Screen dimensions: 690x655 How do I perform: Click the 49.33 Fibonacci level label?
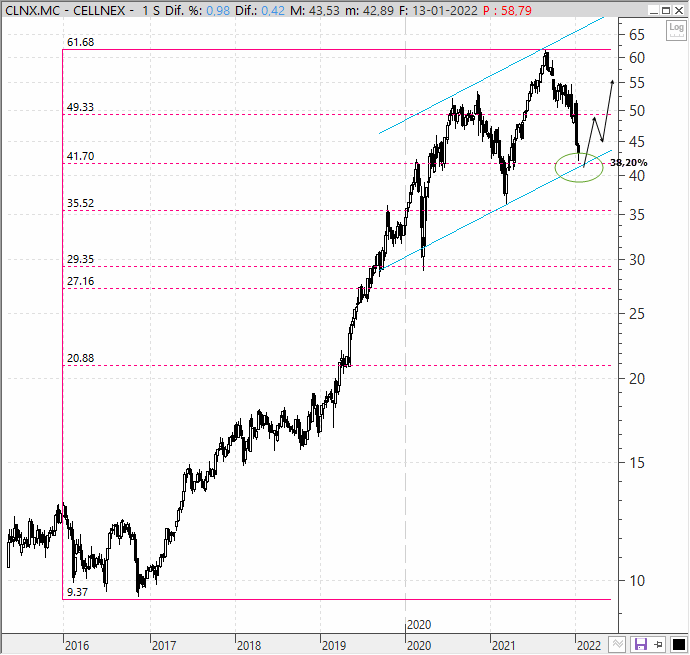81,107
